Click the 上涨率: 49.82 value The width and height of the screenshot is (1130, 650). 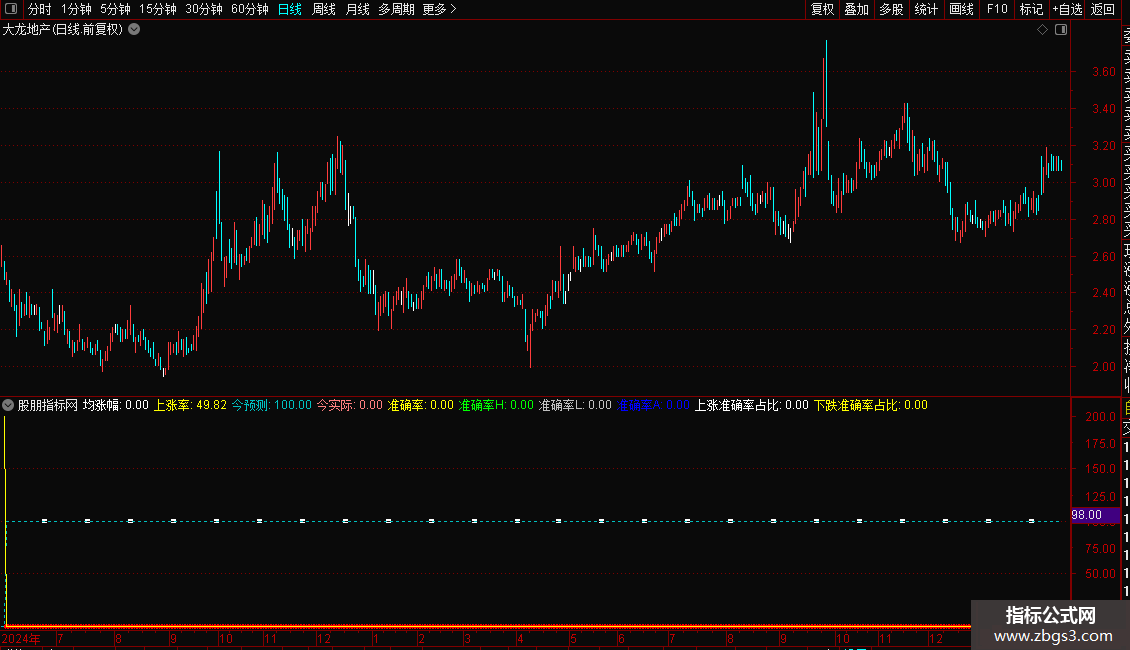pos(190,405)
